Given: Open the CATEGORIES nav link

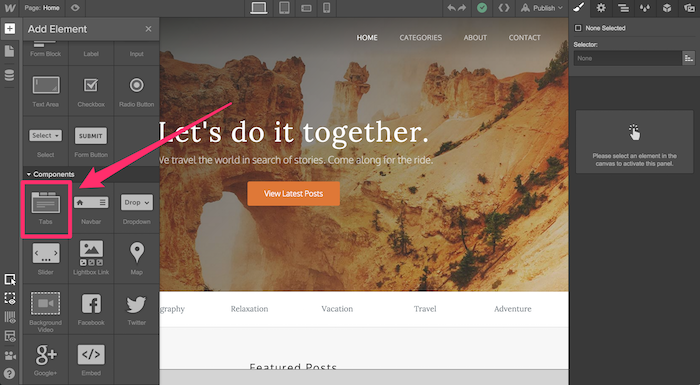Looking at the screenshot, I should click(x=421, y=38).
